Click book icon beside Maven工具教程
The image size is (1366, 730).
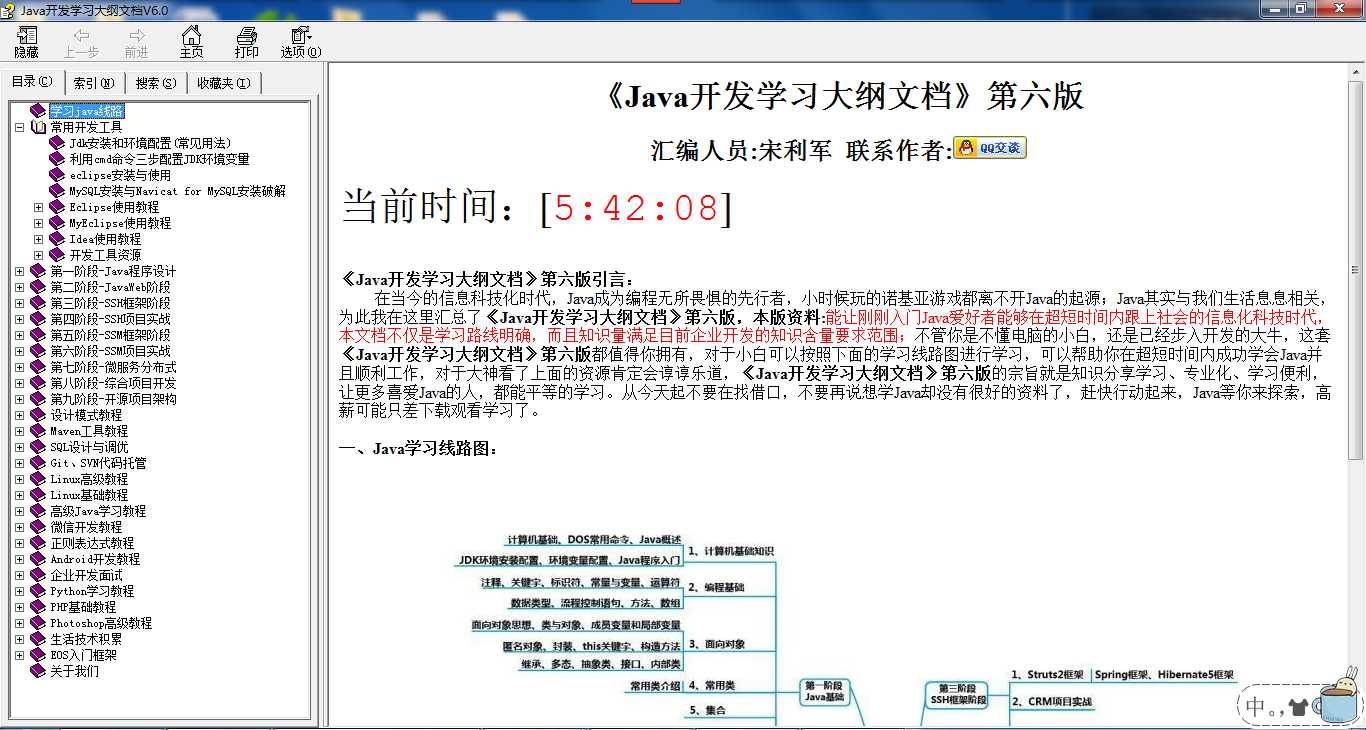click(x=38, y=431)
